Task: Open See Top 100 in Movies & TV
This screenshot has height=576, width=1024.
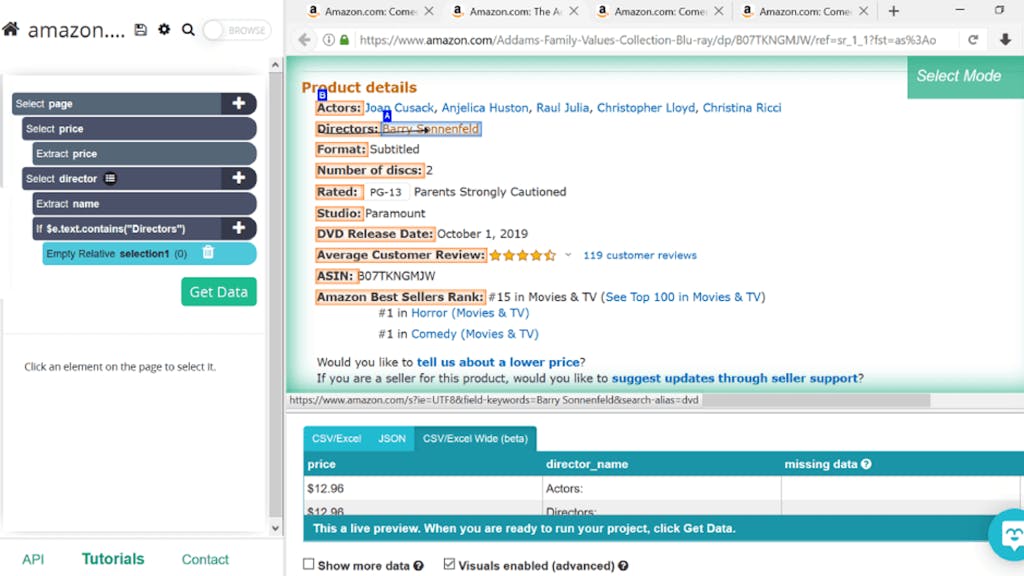Action: [683, 297]
